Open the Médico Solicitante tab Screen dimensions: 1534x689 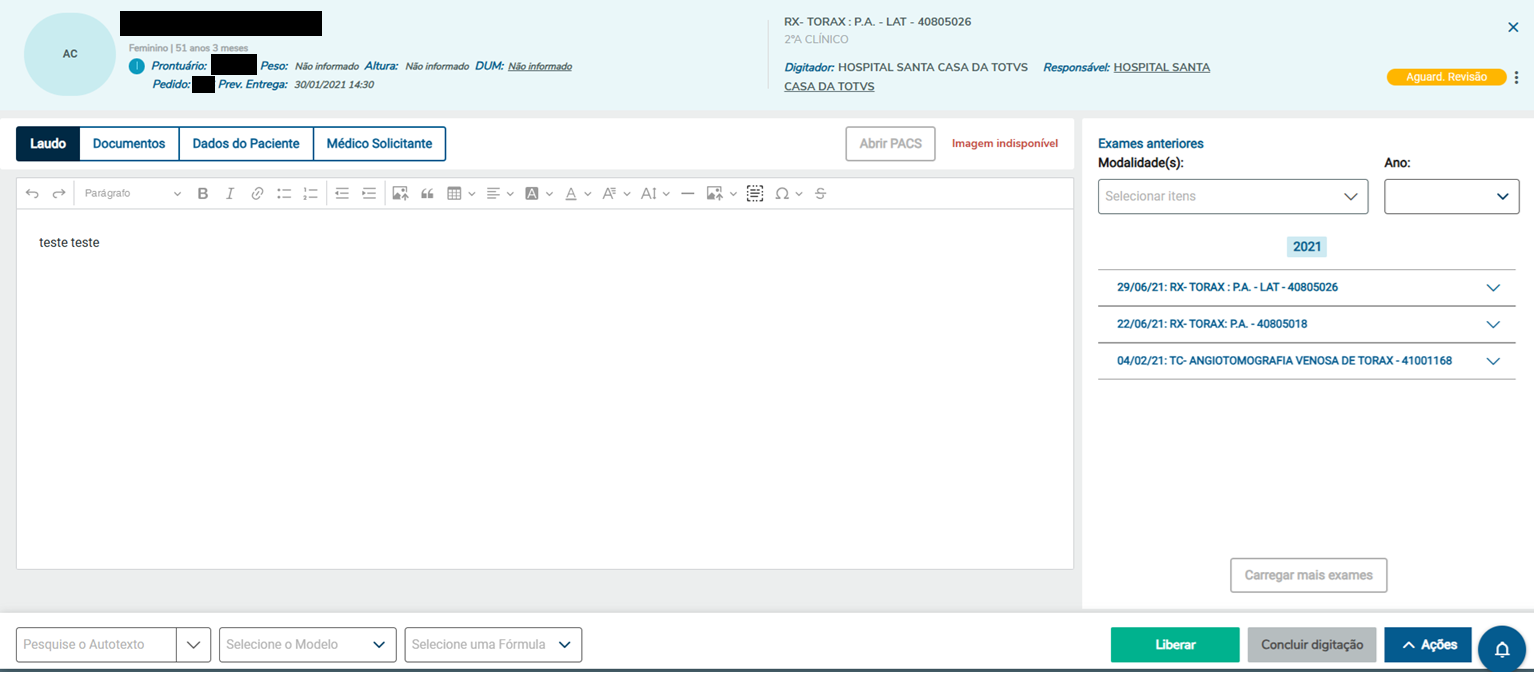pos(379,144)
